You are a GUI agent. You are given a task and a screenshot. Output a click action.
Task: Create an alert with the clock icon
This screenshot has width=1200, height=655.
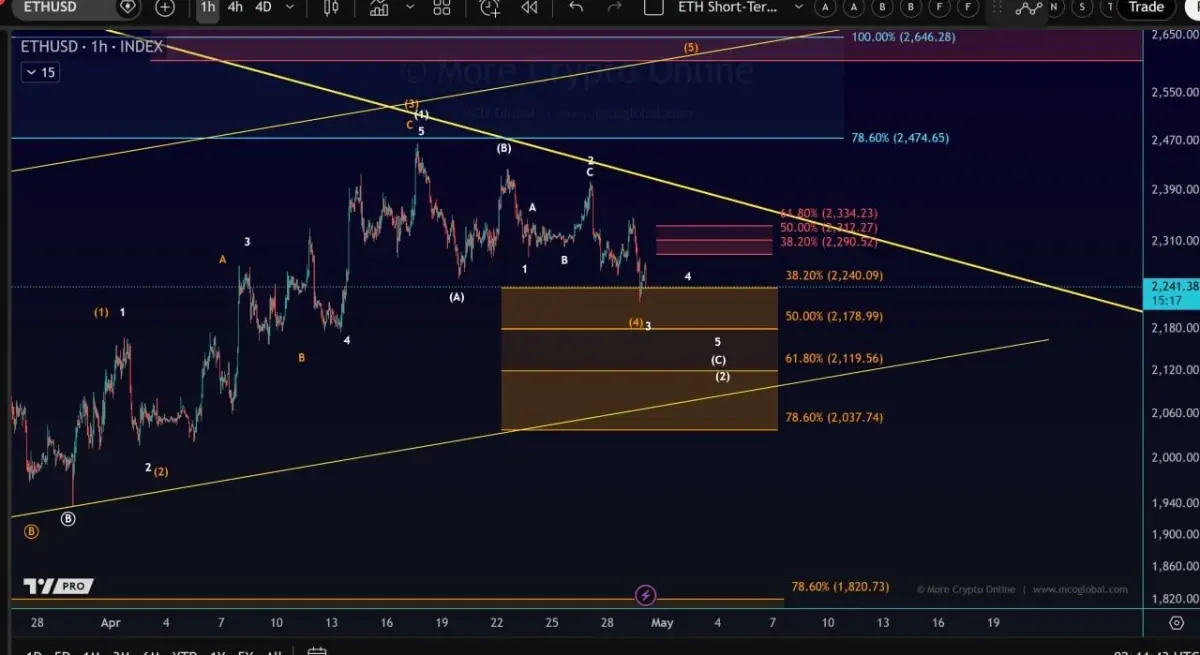click(x=490, y=7)
